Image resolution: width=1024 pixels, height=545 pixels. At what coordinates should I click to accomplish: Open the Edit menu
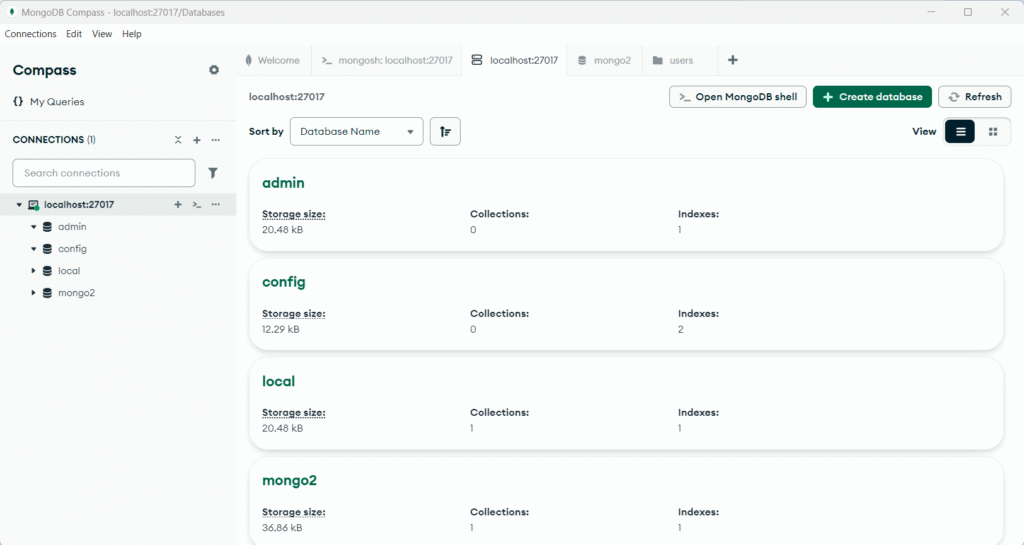click(74, 34)
